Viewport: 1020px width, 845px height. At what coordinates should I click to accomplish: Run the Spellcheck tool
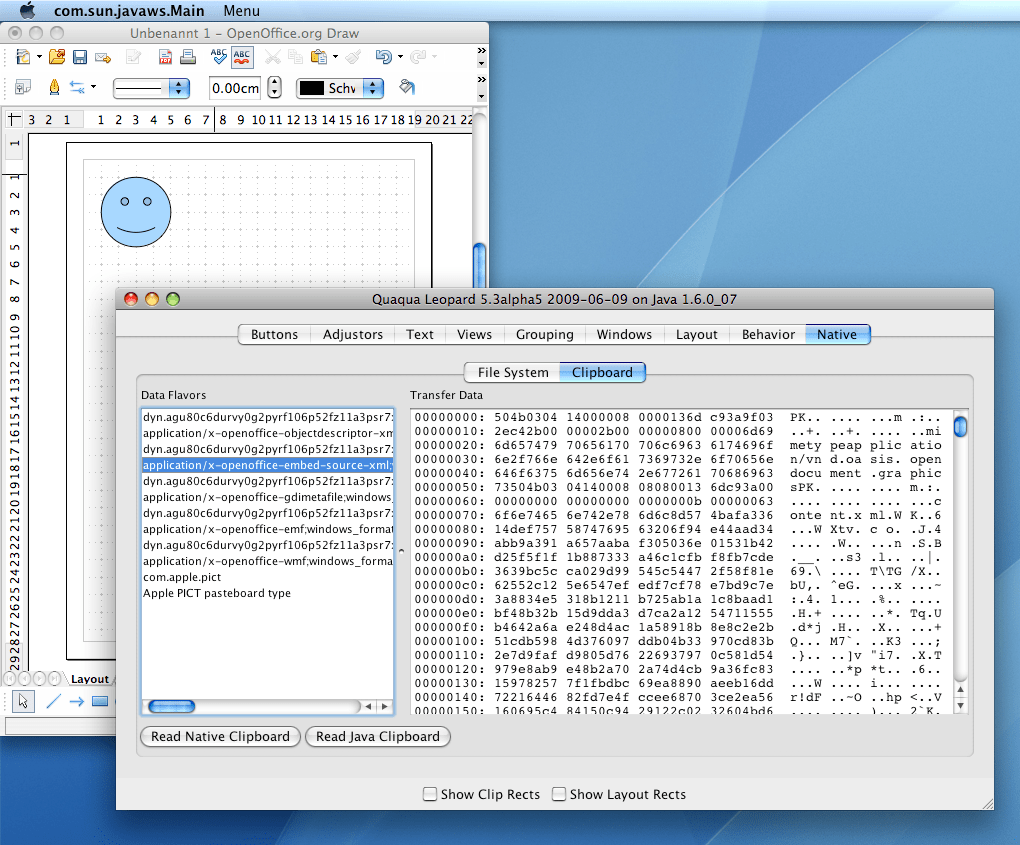[x=219, y=56]
